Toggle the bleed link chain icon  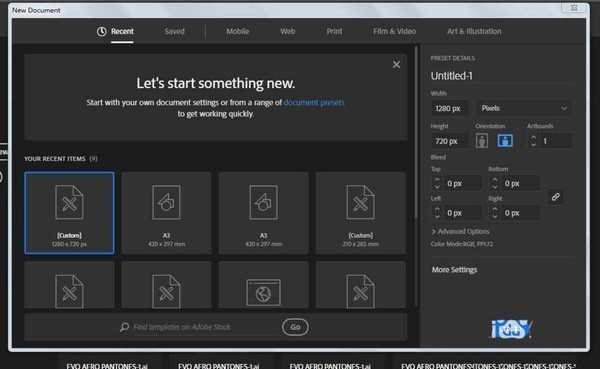tap(556, 197)
